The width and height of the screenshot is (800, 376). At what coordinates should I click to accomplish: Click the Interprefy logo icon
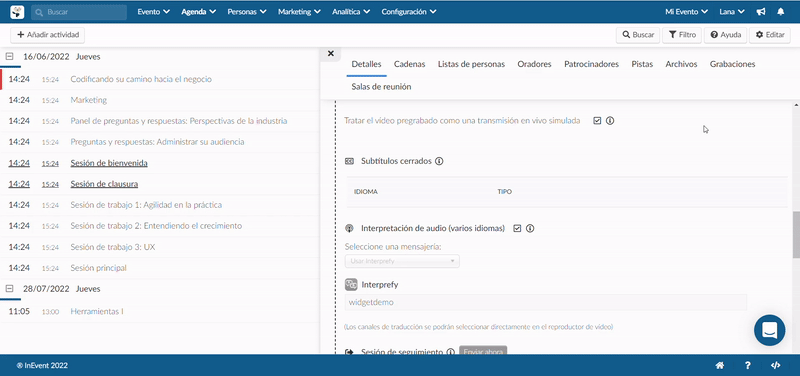click(x=351, y=284)
